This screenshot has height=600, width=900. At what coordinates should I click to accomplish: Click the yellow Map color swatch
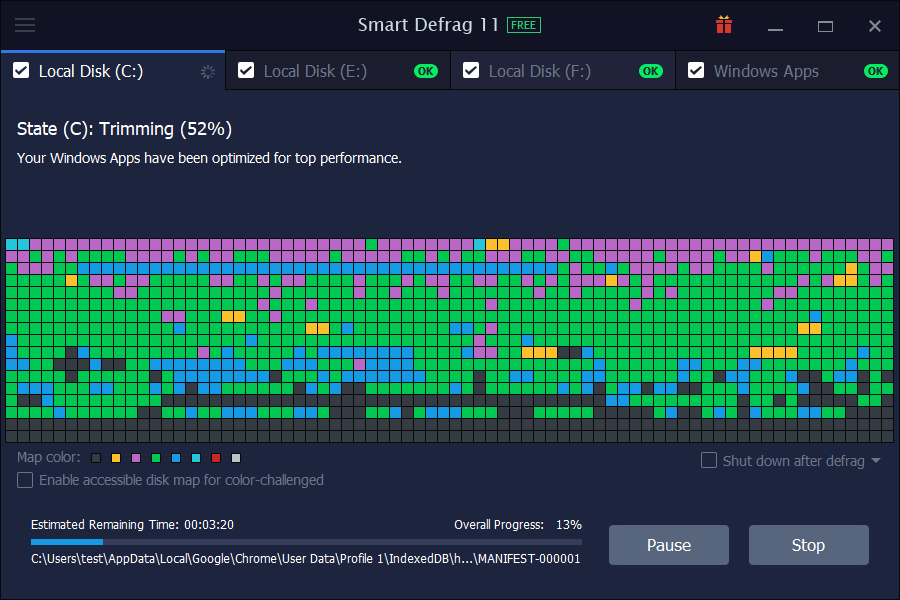tap(115, 457)
